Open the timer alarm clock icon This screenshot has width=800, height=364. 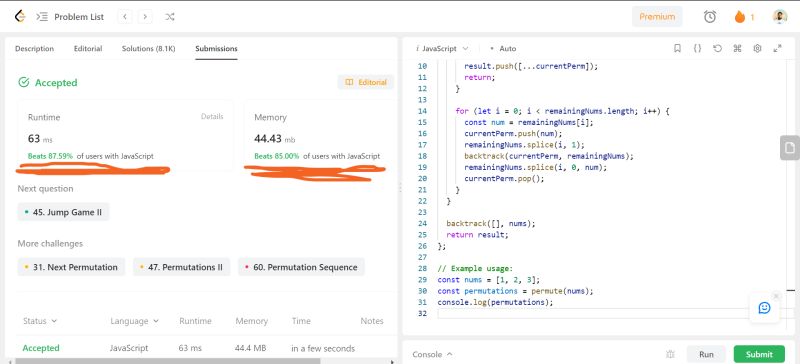[710, 17]
